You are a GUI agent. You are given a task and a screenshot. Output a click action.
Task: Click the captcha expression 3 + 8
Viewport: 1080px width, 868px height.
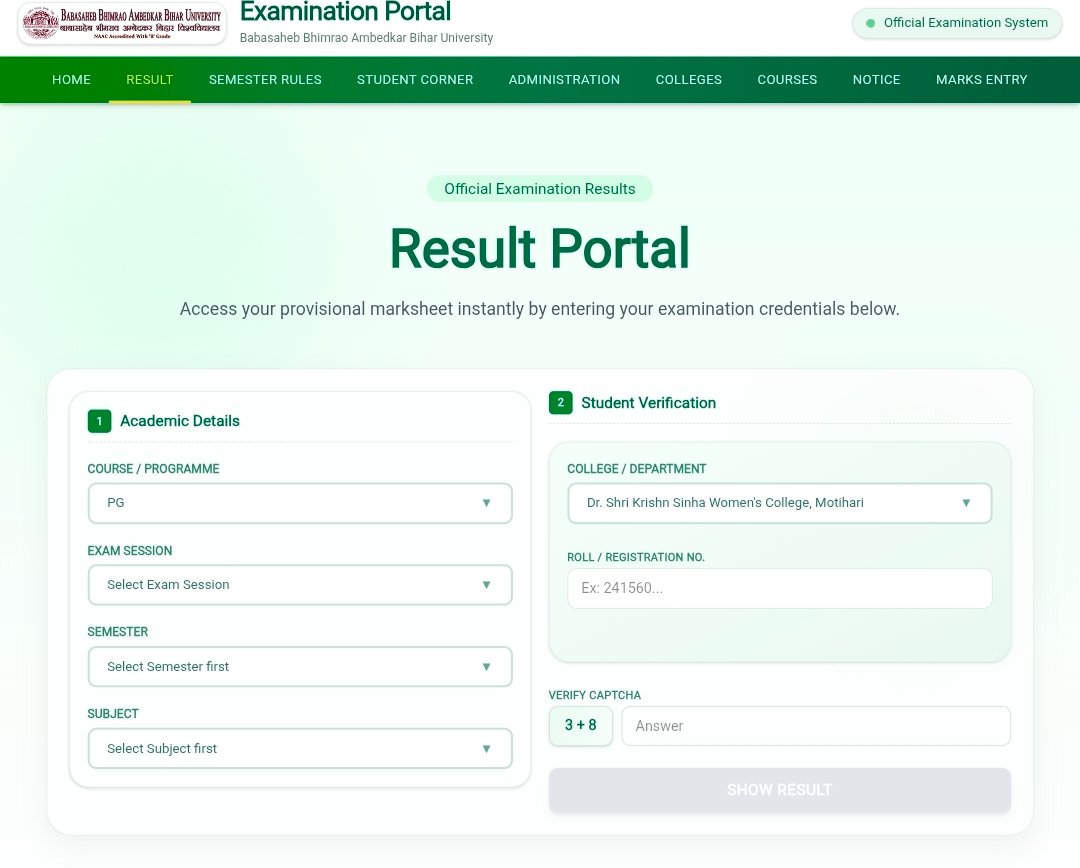point(581,725)
